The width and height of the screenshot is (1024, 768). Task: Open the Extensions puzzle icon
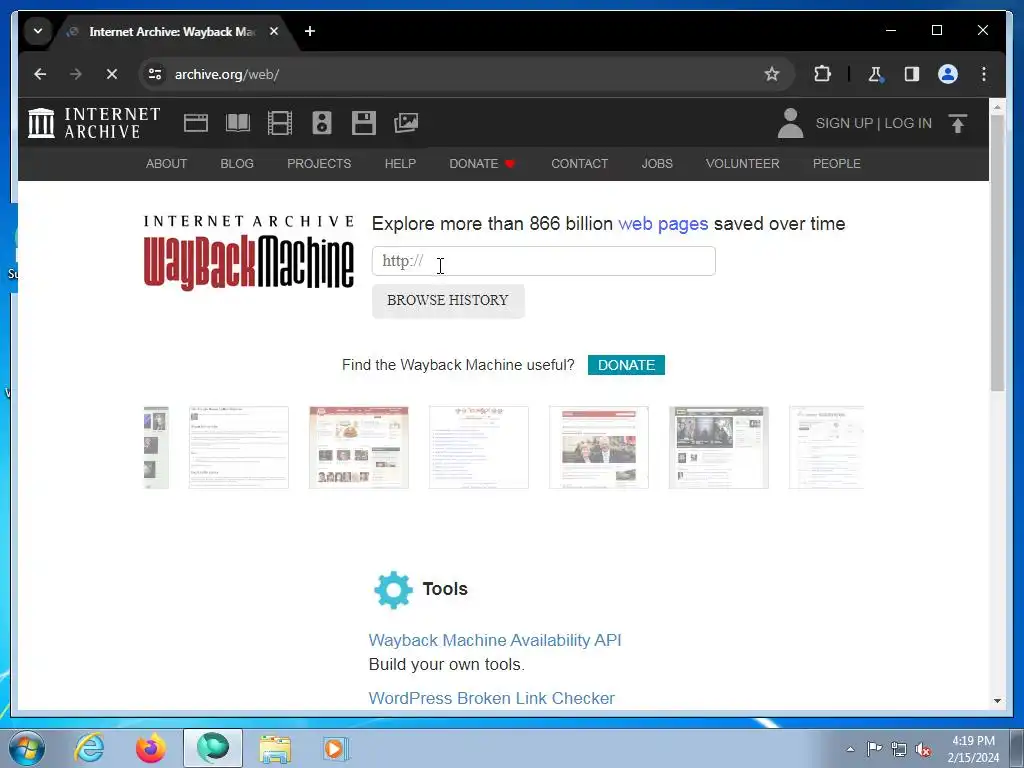pos(822,74)
